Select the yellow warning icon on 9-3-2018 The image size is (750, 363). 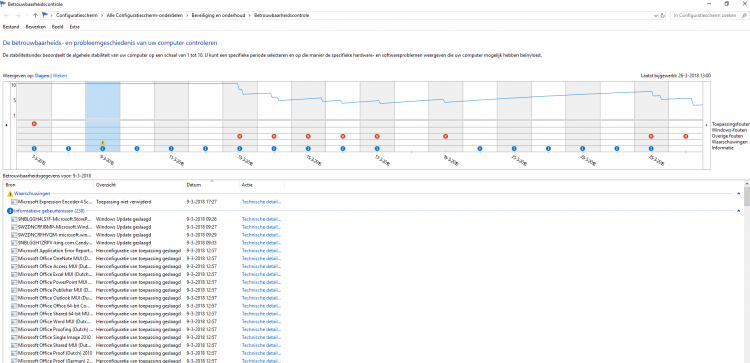click(x=102, y=143)
